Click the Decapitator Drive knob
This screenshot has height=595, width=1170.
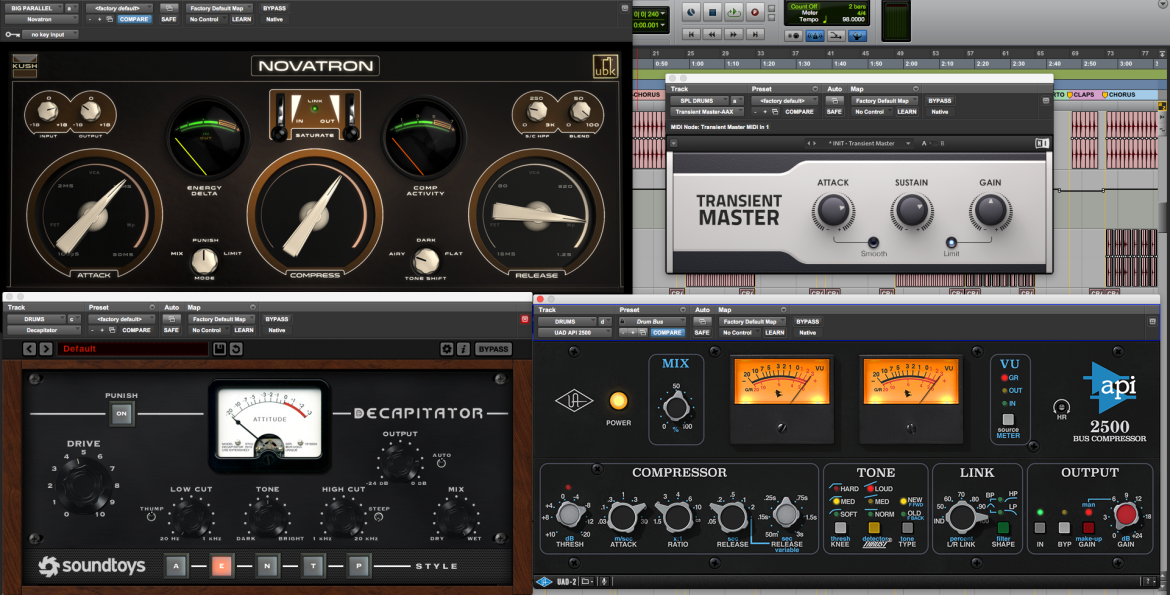pyautogui.click(x=83, y=483)
